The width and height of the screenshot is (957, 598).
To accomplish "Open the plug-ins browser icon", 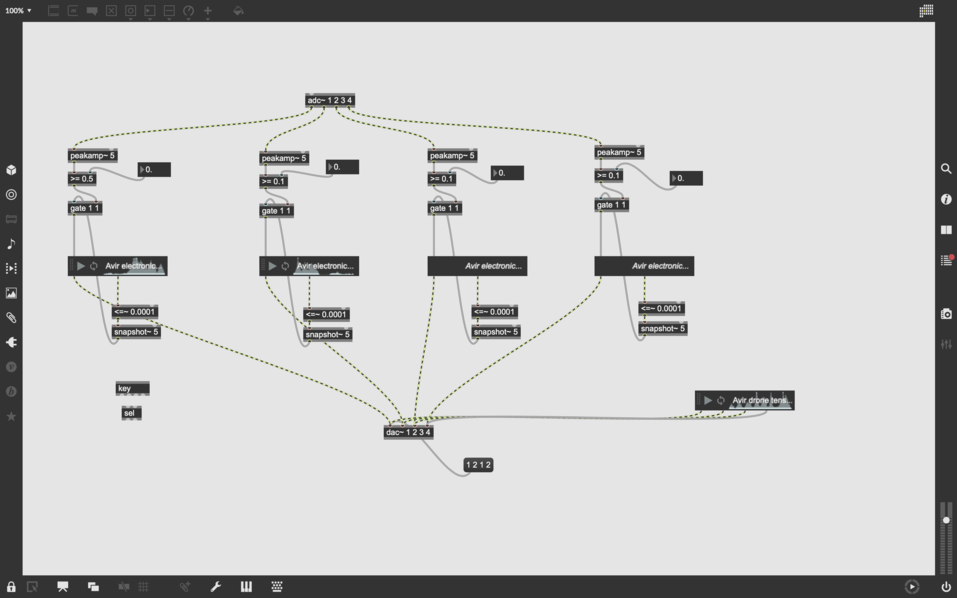I will tap(11, 342).
